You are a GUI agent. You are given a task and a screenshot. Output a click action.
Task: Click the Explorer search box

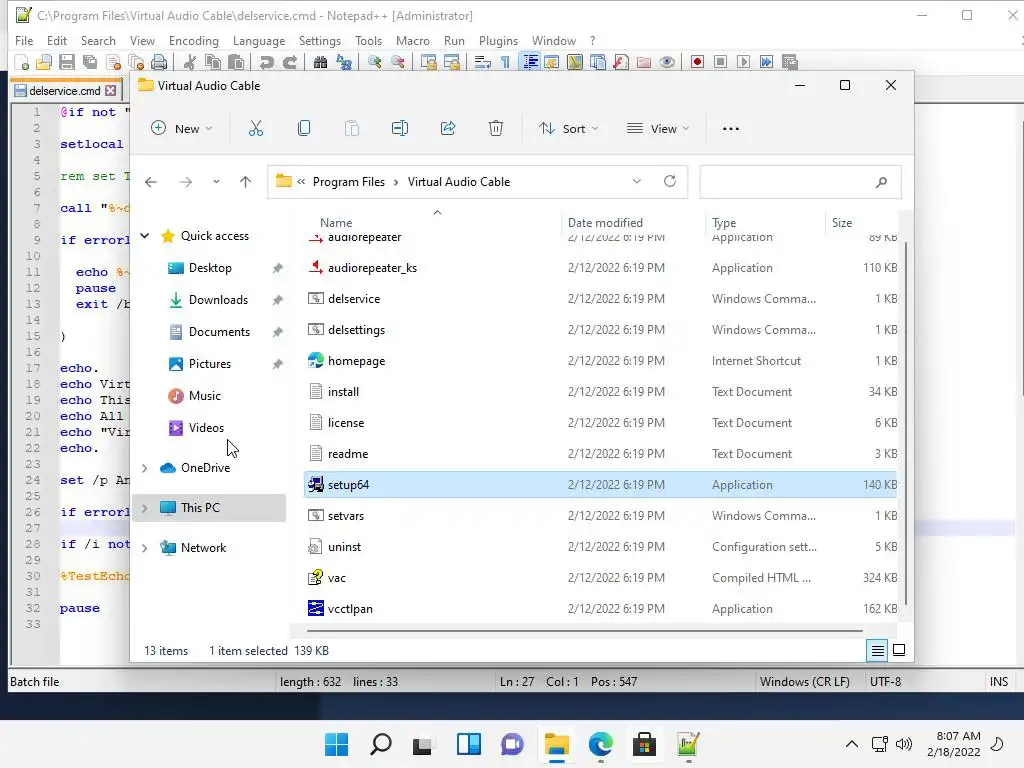click(801, 182)
